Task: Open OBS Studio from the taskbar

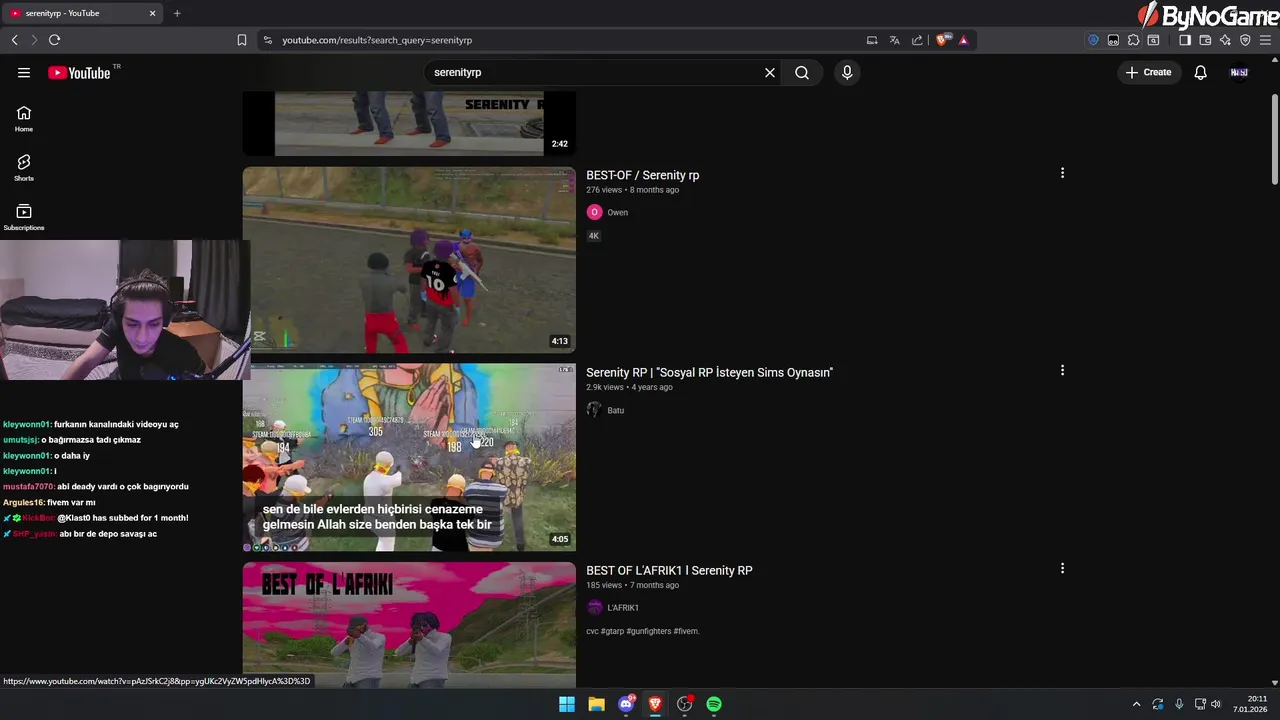Action: (x=685, y=704)
